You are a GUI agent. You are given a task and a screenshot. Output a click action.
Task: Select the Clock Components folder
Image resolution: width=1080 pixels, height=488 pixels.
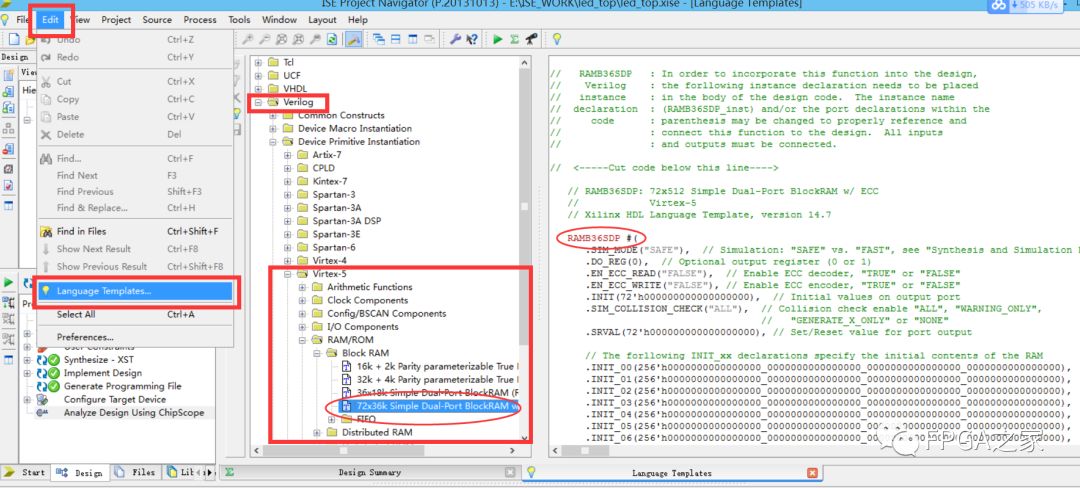pos(368,300)
